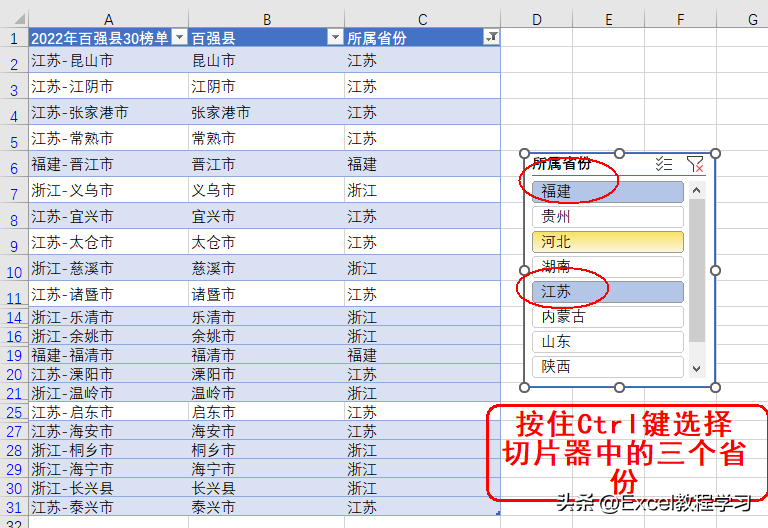This screenshot has height=528, width=768.
Task: Click cell 浙江-余姚市
Action: (x=108, y=336)
